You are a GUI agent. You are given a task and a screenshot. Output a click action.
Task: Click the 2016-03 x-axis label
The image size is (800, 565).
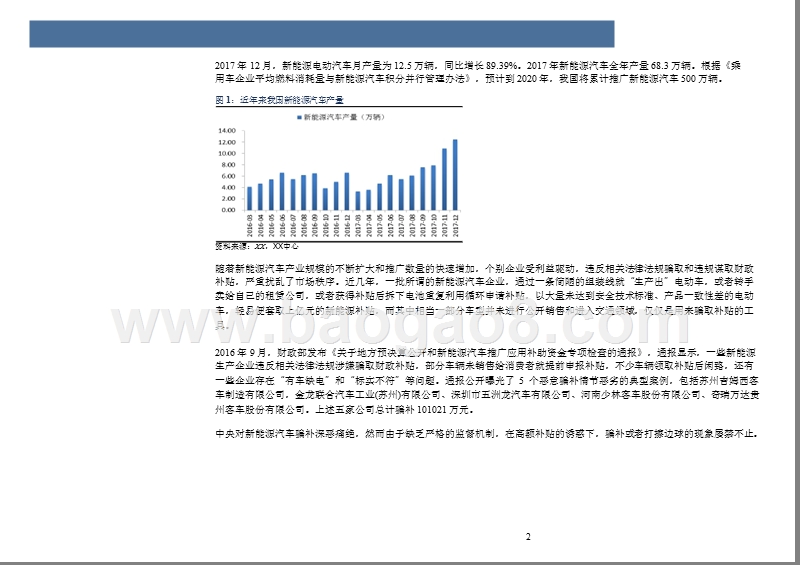tap(249, 226)
